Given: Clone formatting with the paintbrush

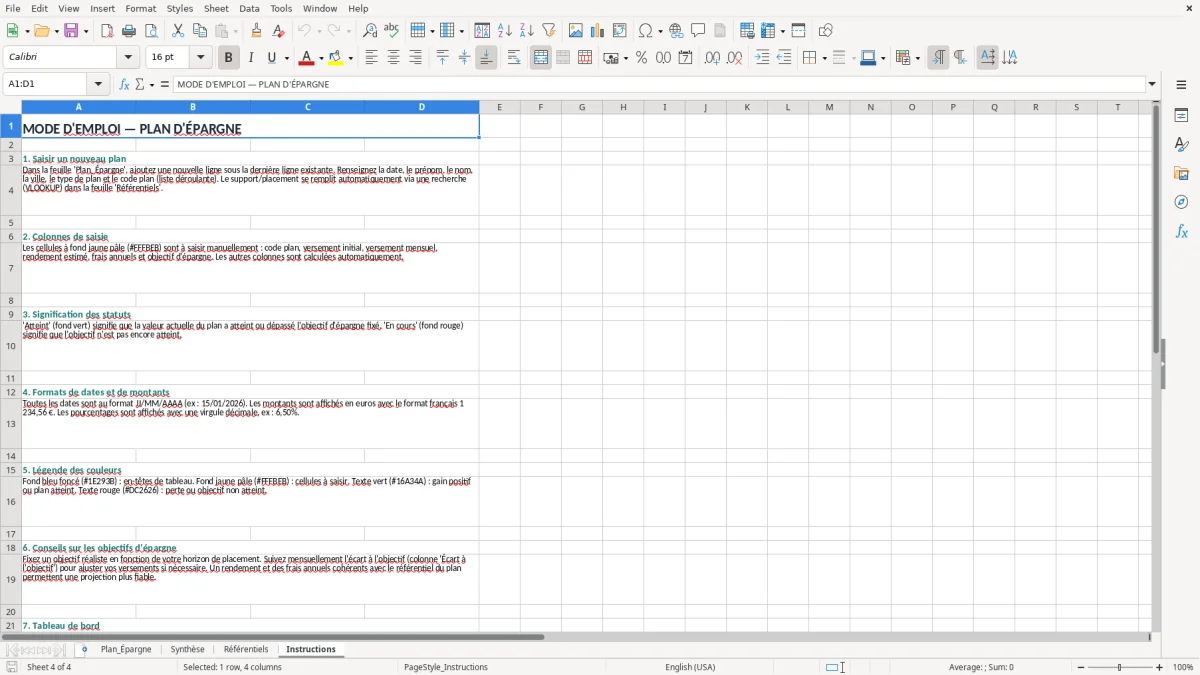Looking at the screenshot, I should 256,31.
